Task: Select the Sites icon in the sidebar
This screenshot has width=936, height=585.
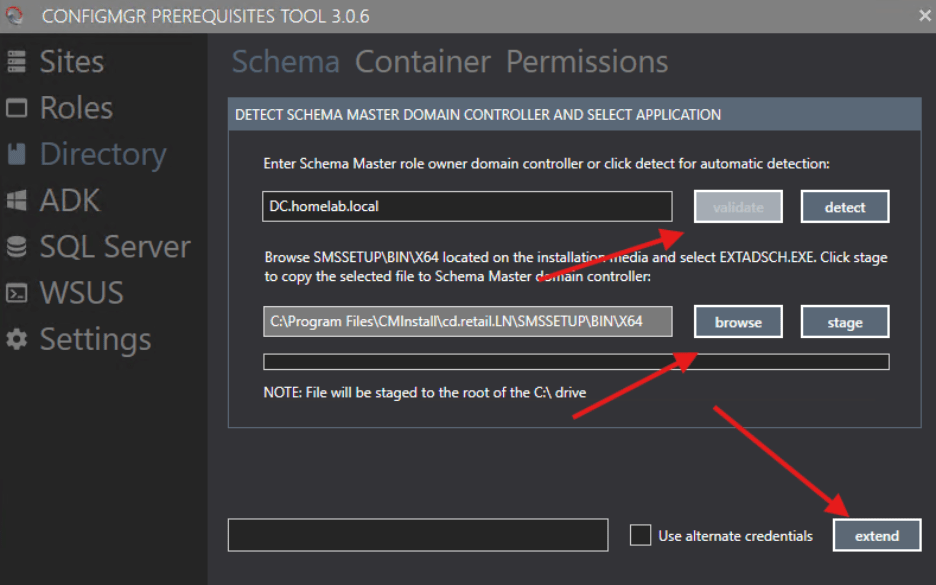Action: coord(19,61)
